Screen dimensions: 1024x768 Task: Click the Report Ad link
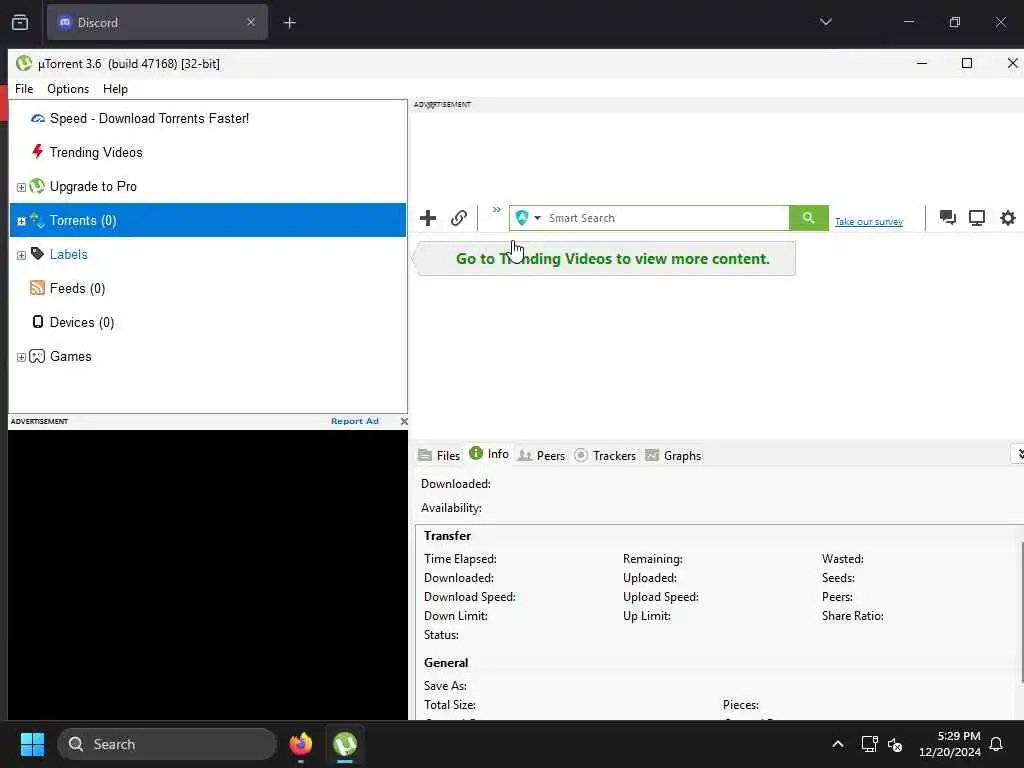[x=355, y=421]
